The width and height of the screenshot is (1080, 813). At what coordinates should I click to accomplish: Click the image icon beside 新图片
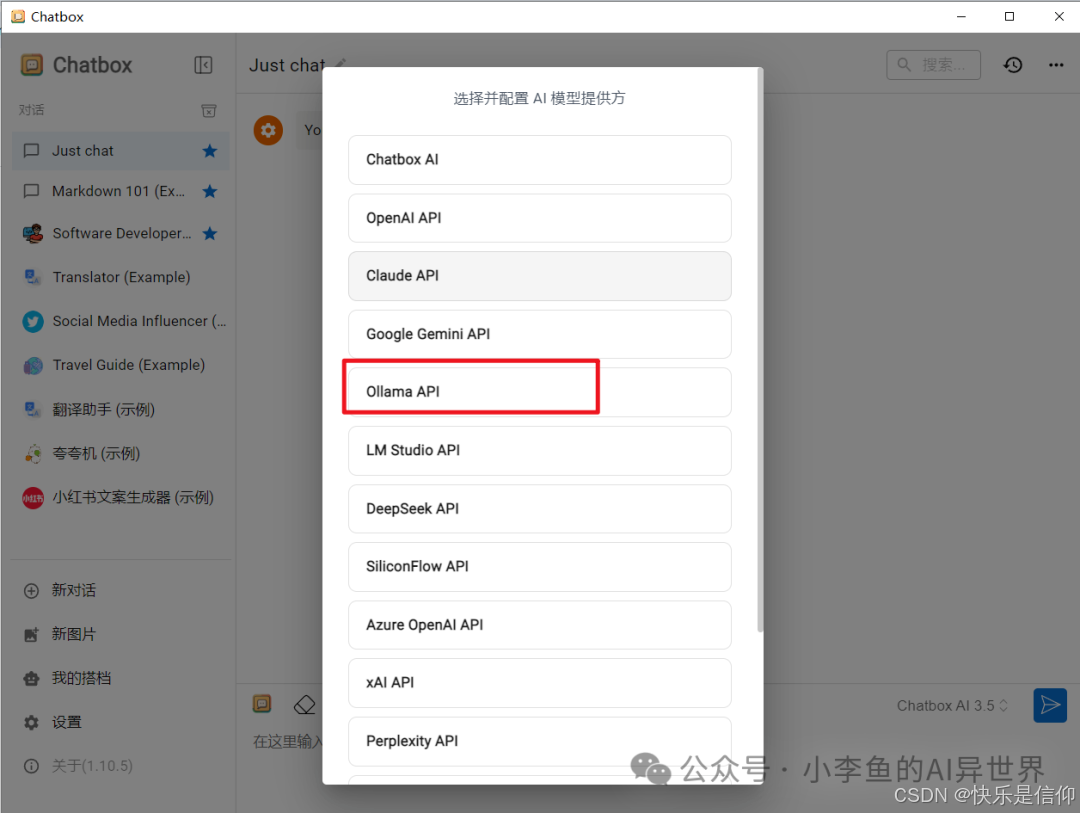pyautogui.click(x=32, y=635)
